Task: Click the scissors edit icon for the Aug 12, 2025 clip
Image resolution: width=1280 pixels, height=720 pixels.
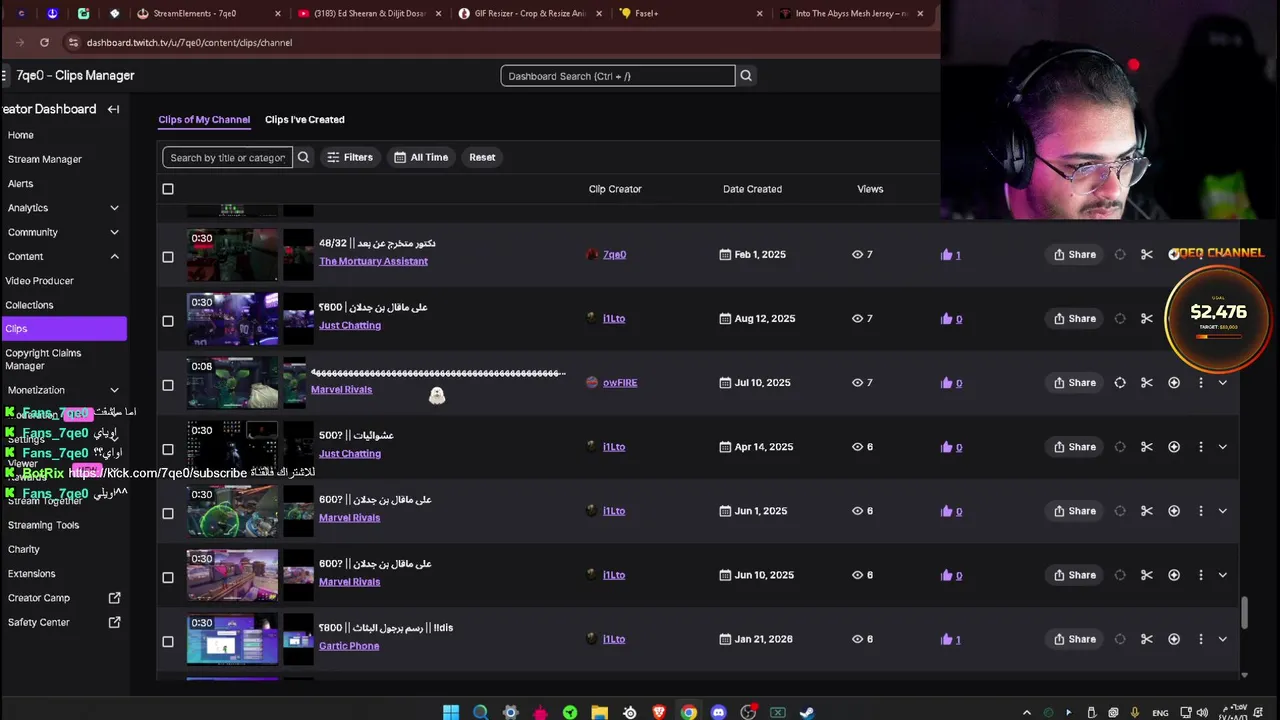Action: 1147,319
